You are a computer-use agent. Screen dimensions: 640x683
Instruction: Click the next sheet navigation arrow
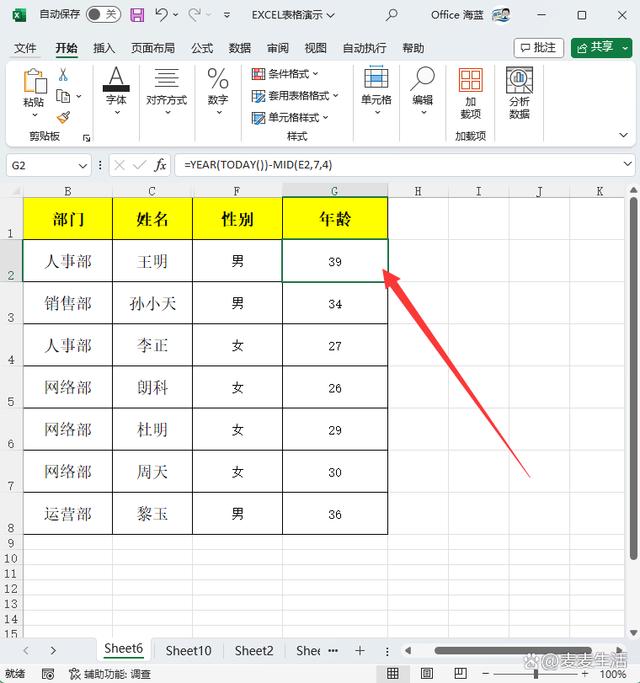[53, 651]
